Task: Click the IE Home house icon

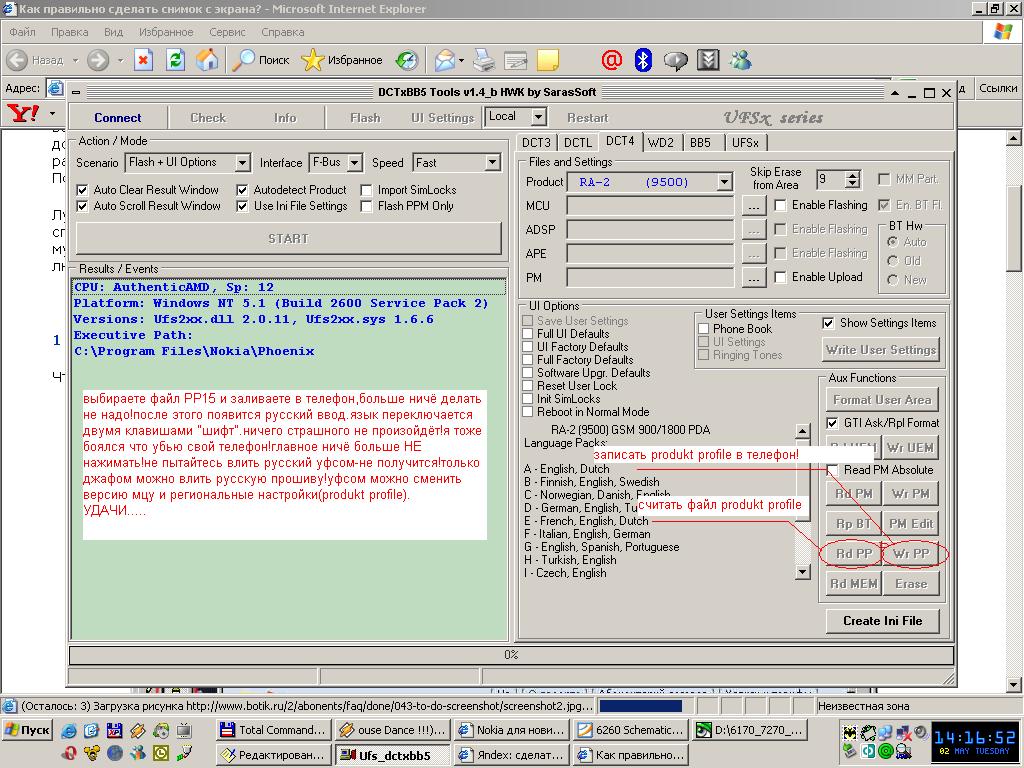Action: [208, 60]
